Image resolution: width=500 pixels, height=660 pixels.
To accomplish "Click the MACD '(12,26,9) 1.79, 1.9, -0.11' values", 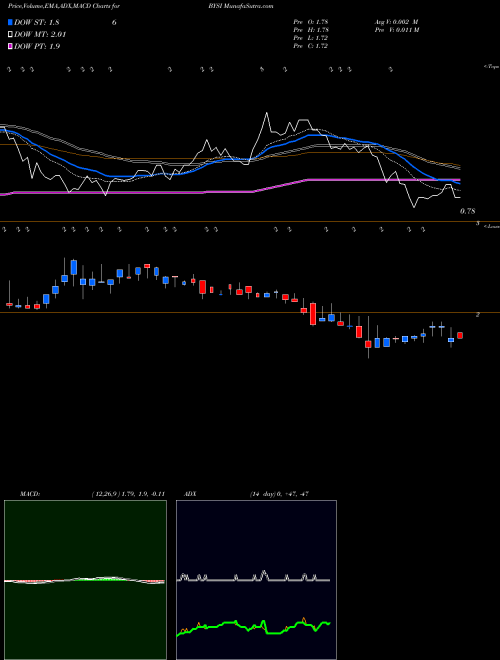I will point(128,494).
